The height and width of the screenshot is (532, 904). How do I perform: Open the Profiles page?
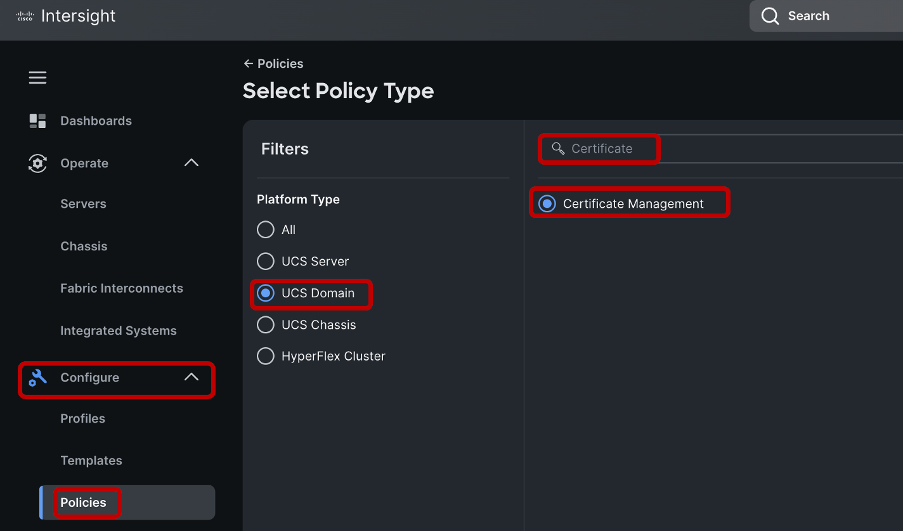click(x=82, y=418)
